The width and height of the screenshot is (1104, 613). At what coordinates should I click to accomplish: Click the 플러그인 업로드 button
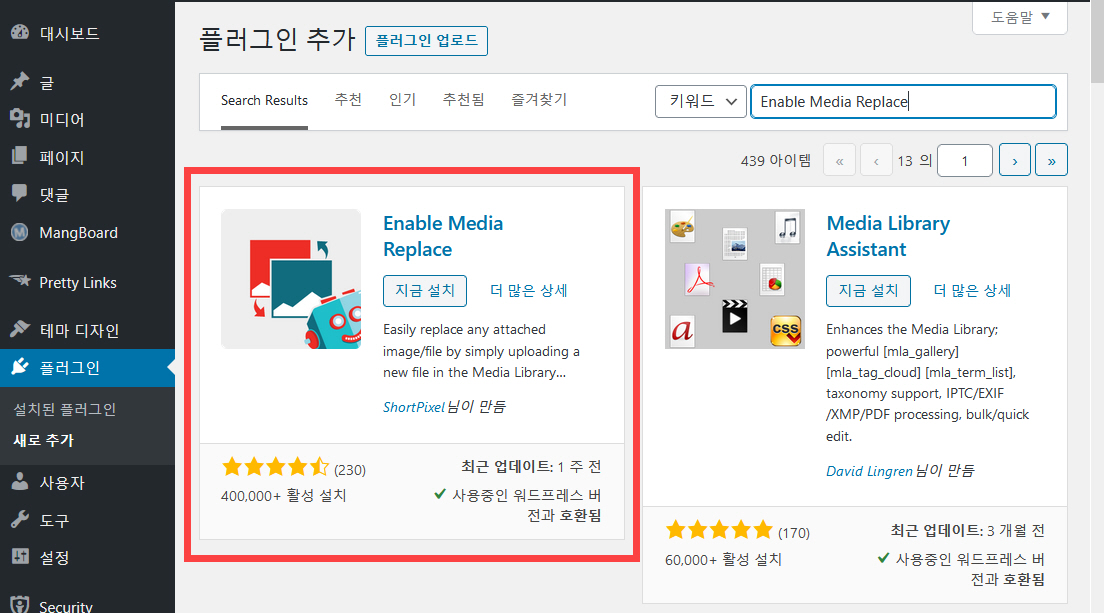pyautogui.click(x=426, y=41)
